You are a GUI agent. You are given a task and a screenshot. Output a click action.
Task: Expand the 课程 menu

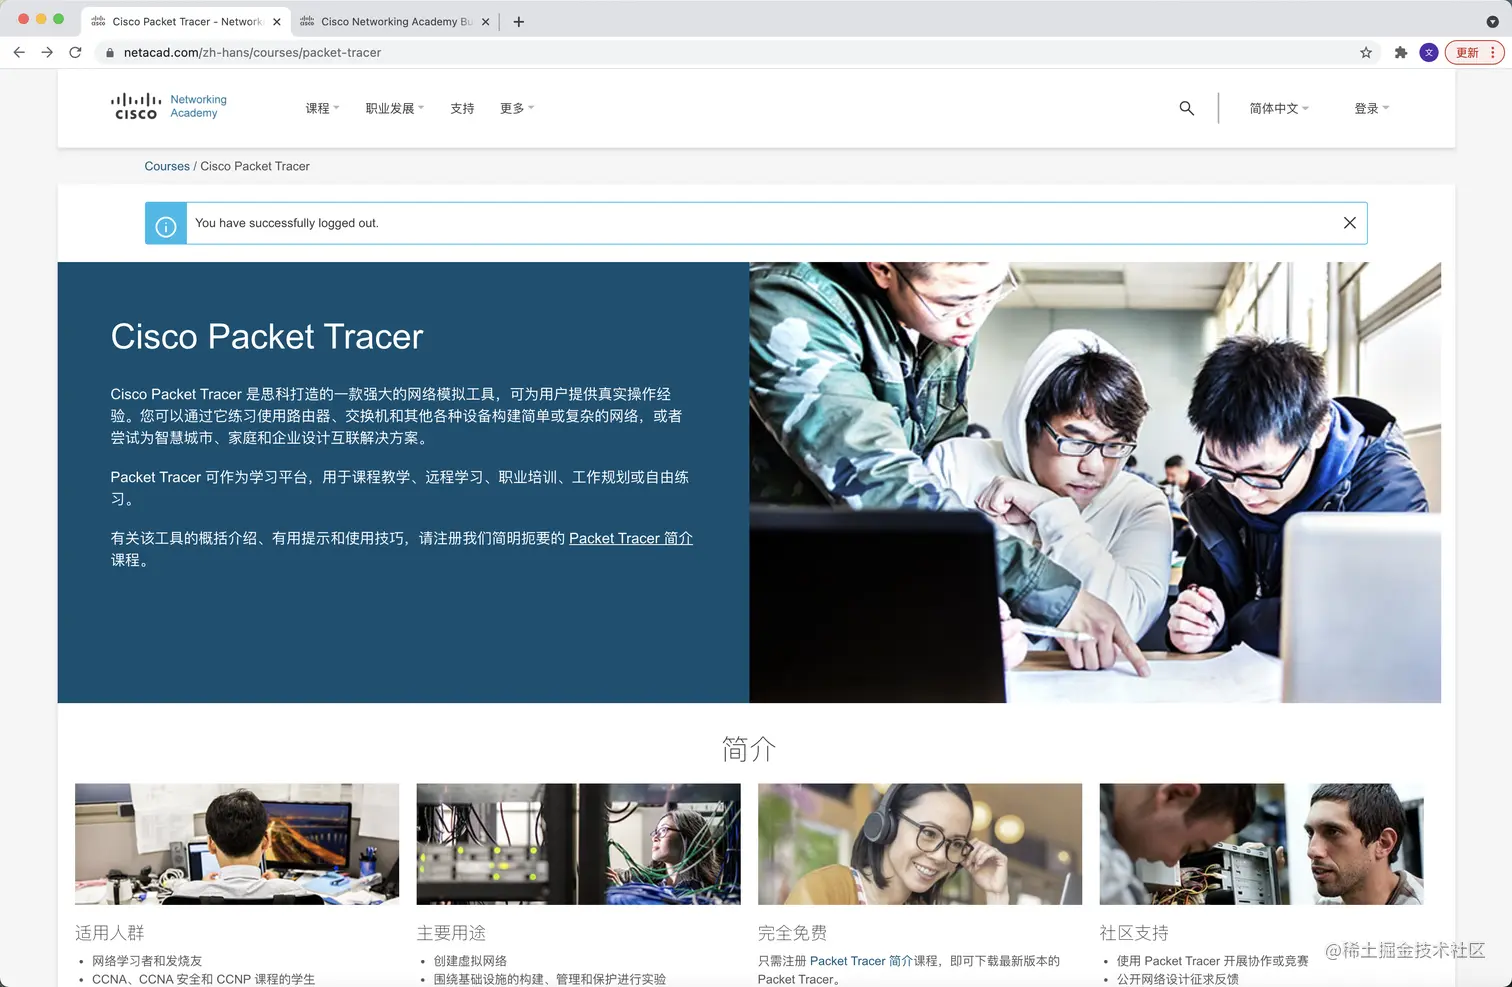tap(322, 108)
